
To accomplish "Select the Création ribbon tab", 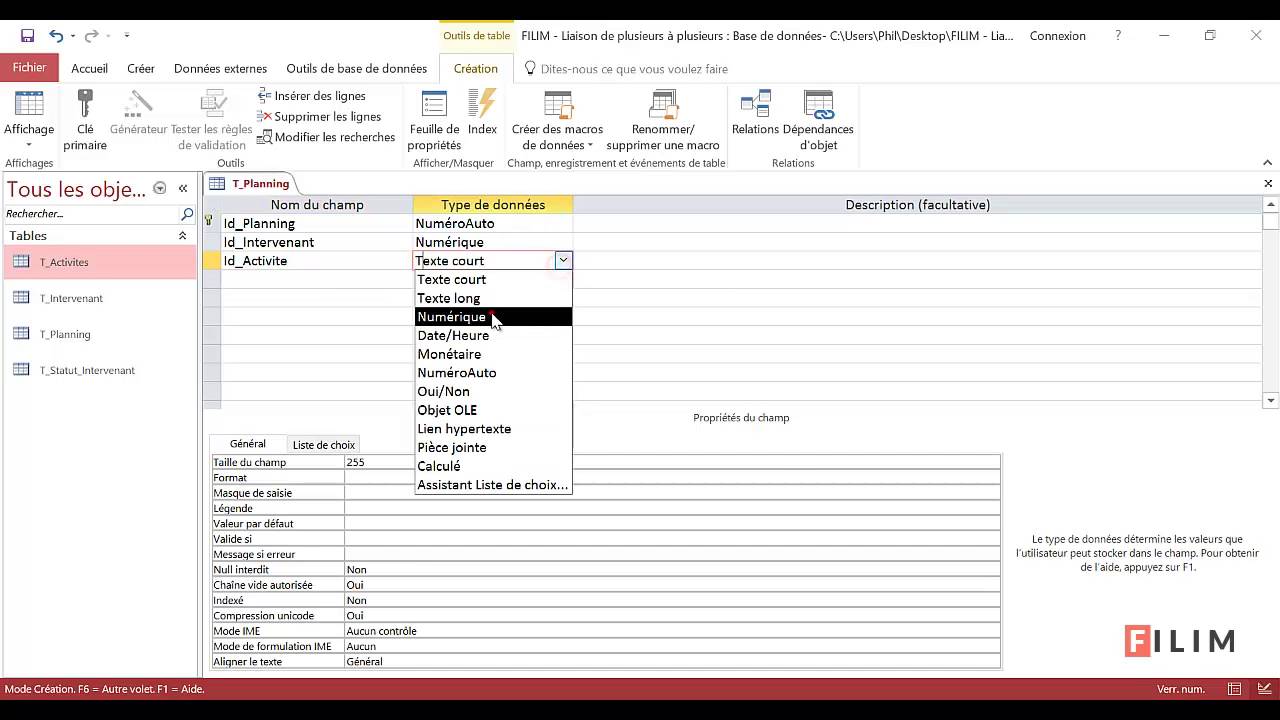I will coord(476,69).
